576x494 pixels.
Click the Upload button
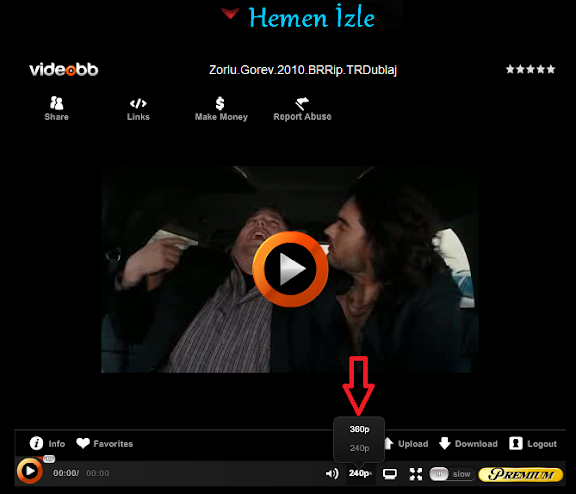pyautogui.click(x=406, y=443)
